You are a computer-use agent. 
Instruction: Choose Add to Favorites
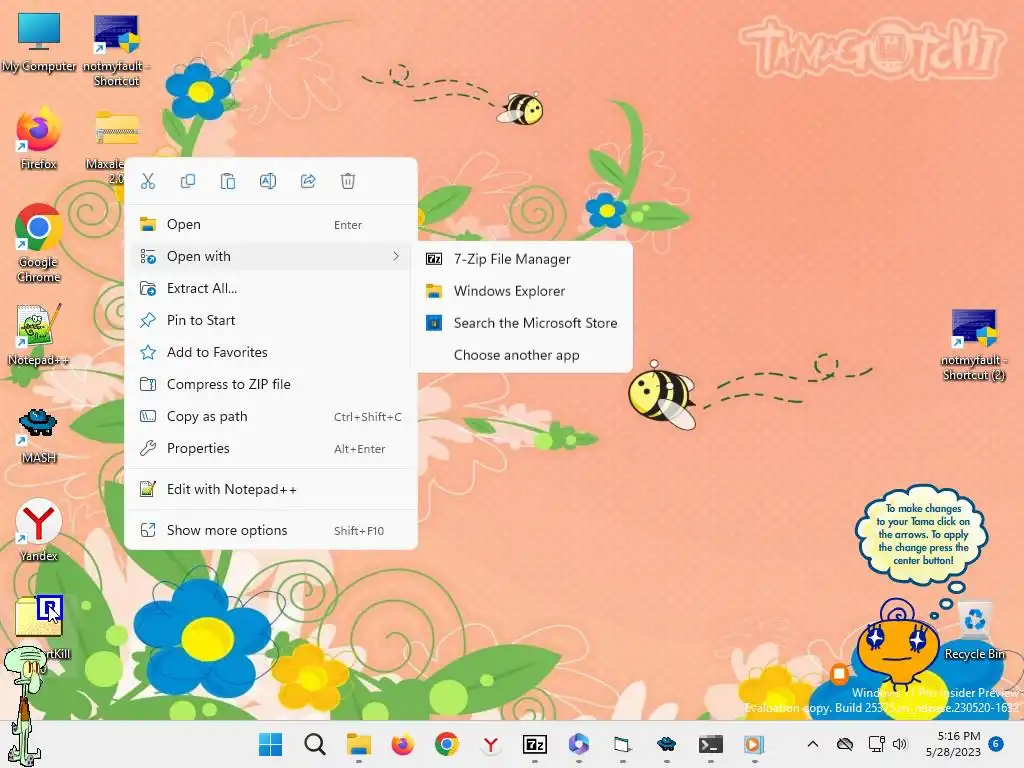point(270,352)
